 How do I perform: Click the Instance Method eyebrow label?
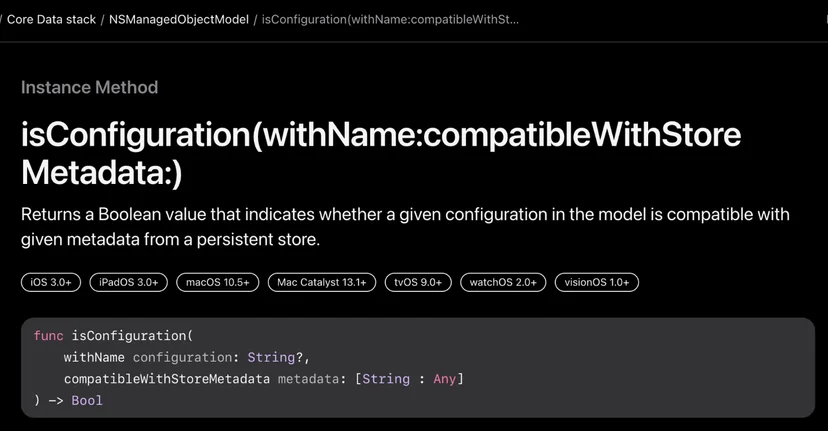[89, 87]
